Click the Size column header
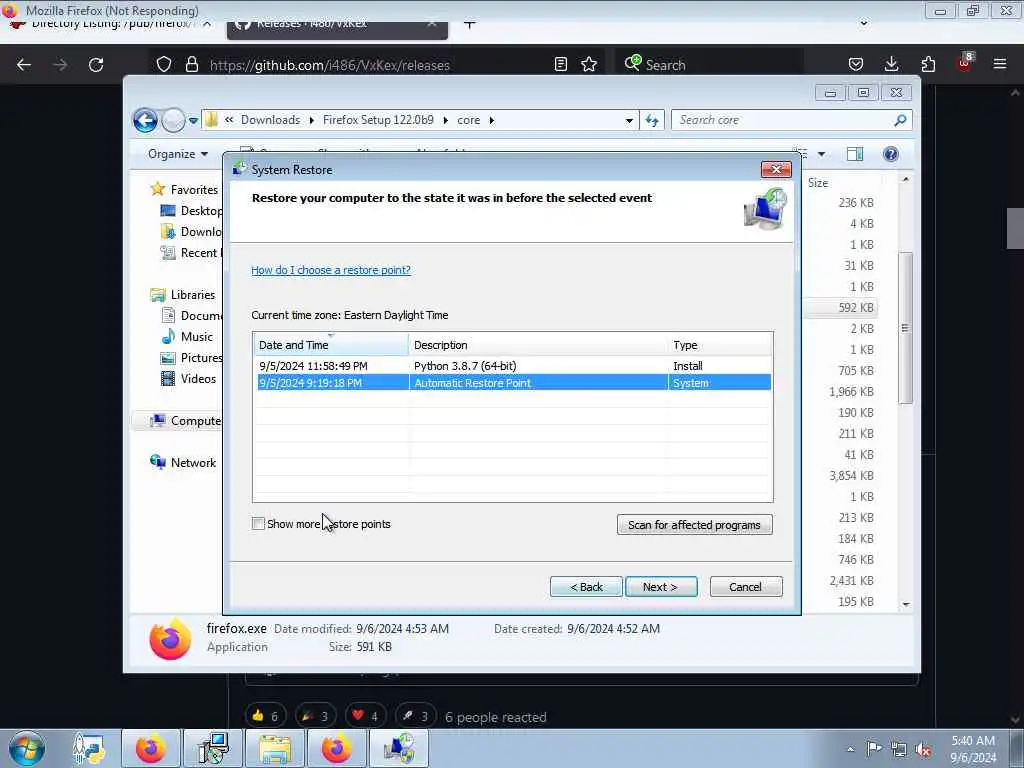The width and height of the screenshot is (1024, 768). (818, 183)
